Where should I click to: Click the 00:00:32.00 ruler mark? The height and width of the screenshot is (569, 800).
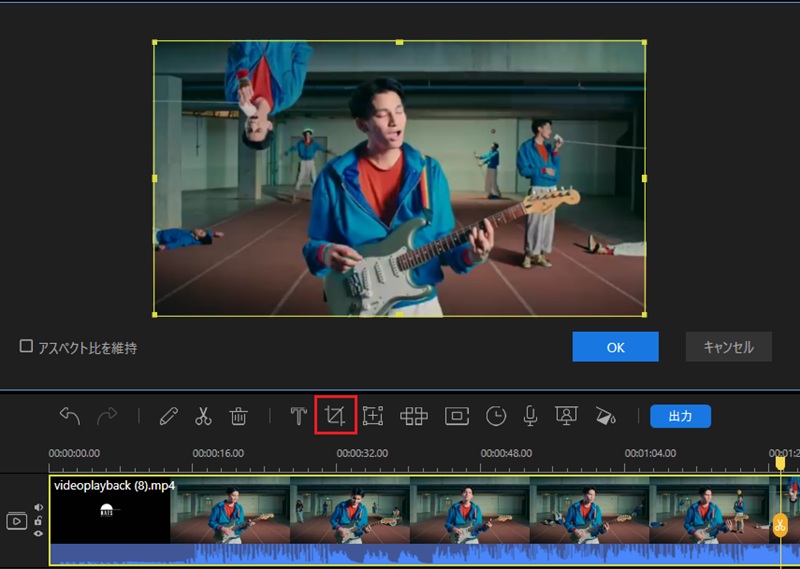pos(362,453)
